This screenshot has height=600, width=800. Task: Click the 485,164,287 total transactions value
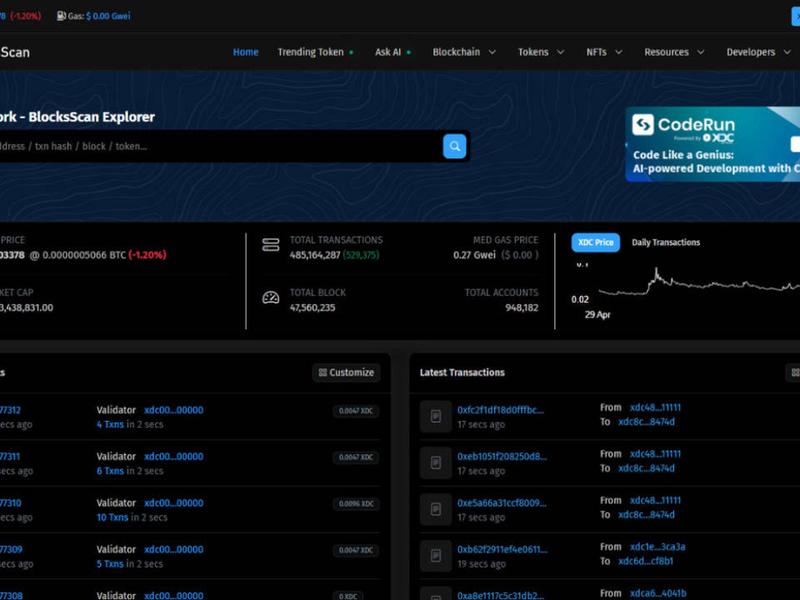pos(315,255)
